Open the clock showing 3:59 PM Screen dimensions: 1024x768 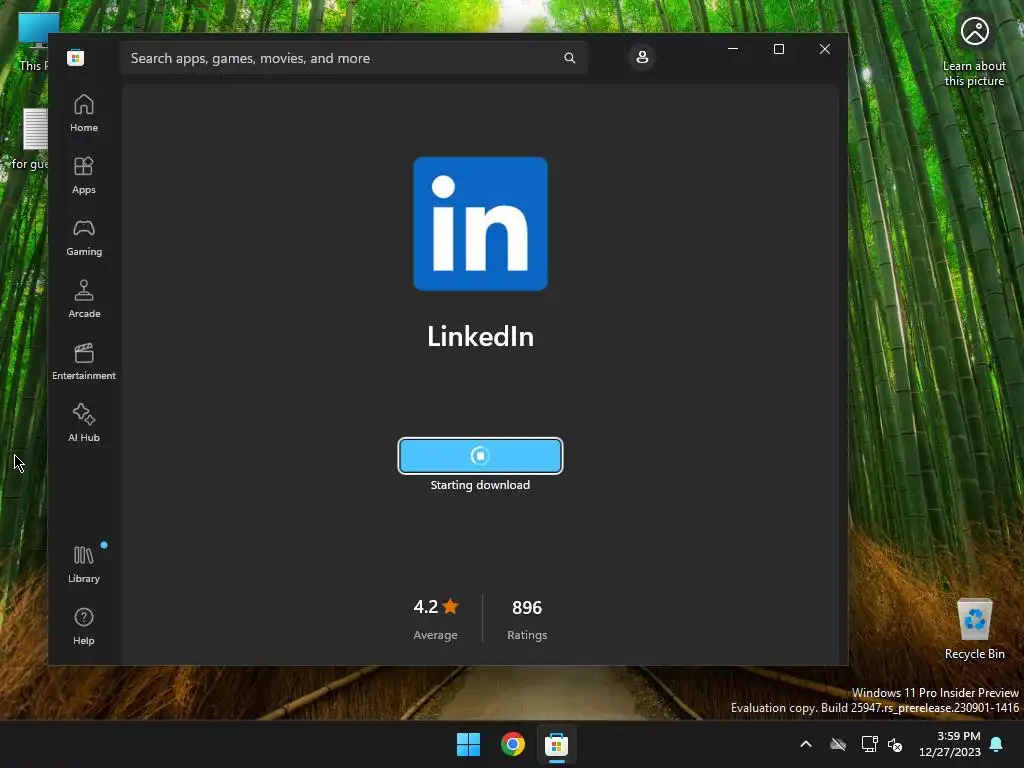950,744
